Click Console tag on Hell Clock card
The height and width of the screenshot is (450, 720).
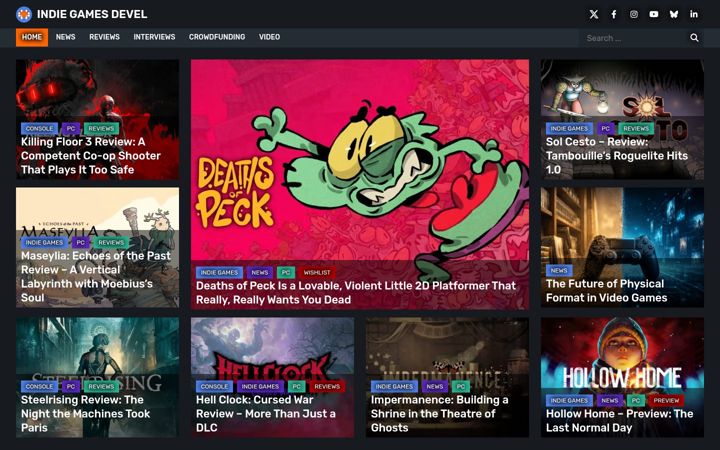[x=214, y=387]
